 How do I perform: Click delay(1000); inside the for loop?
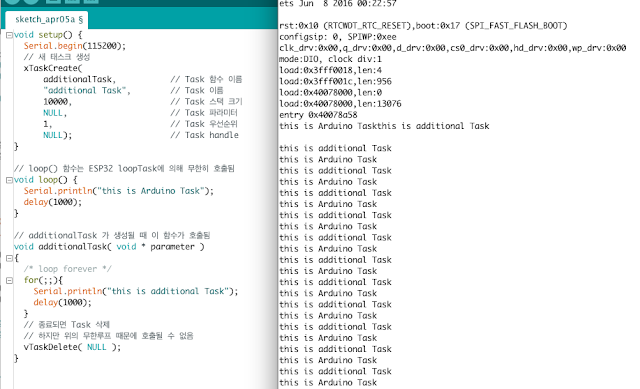pos(62,302)
